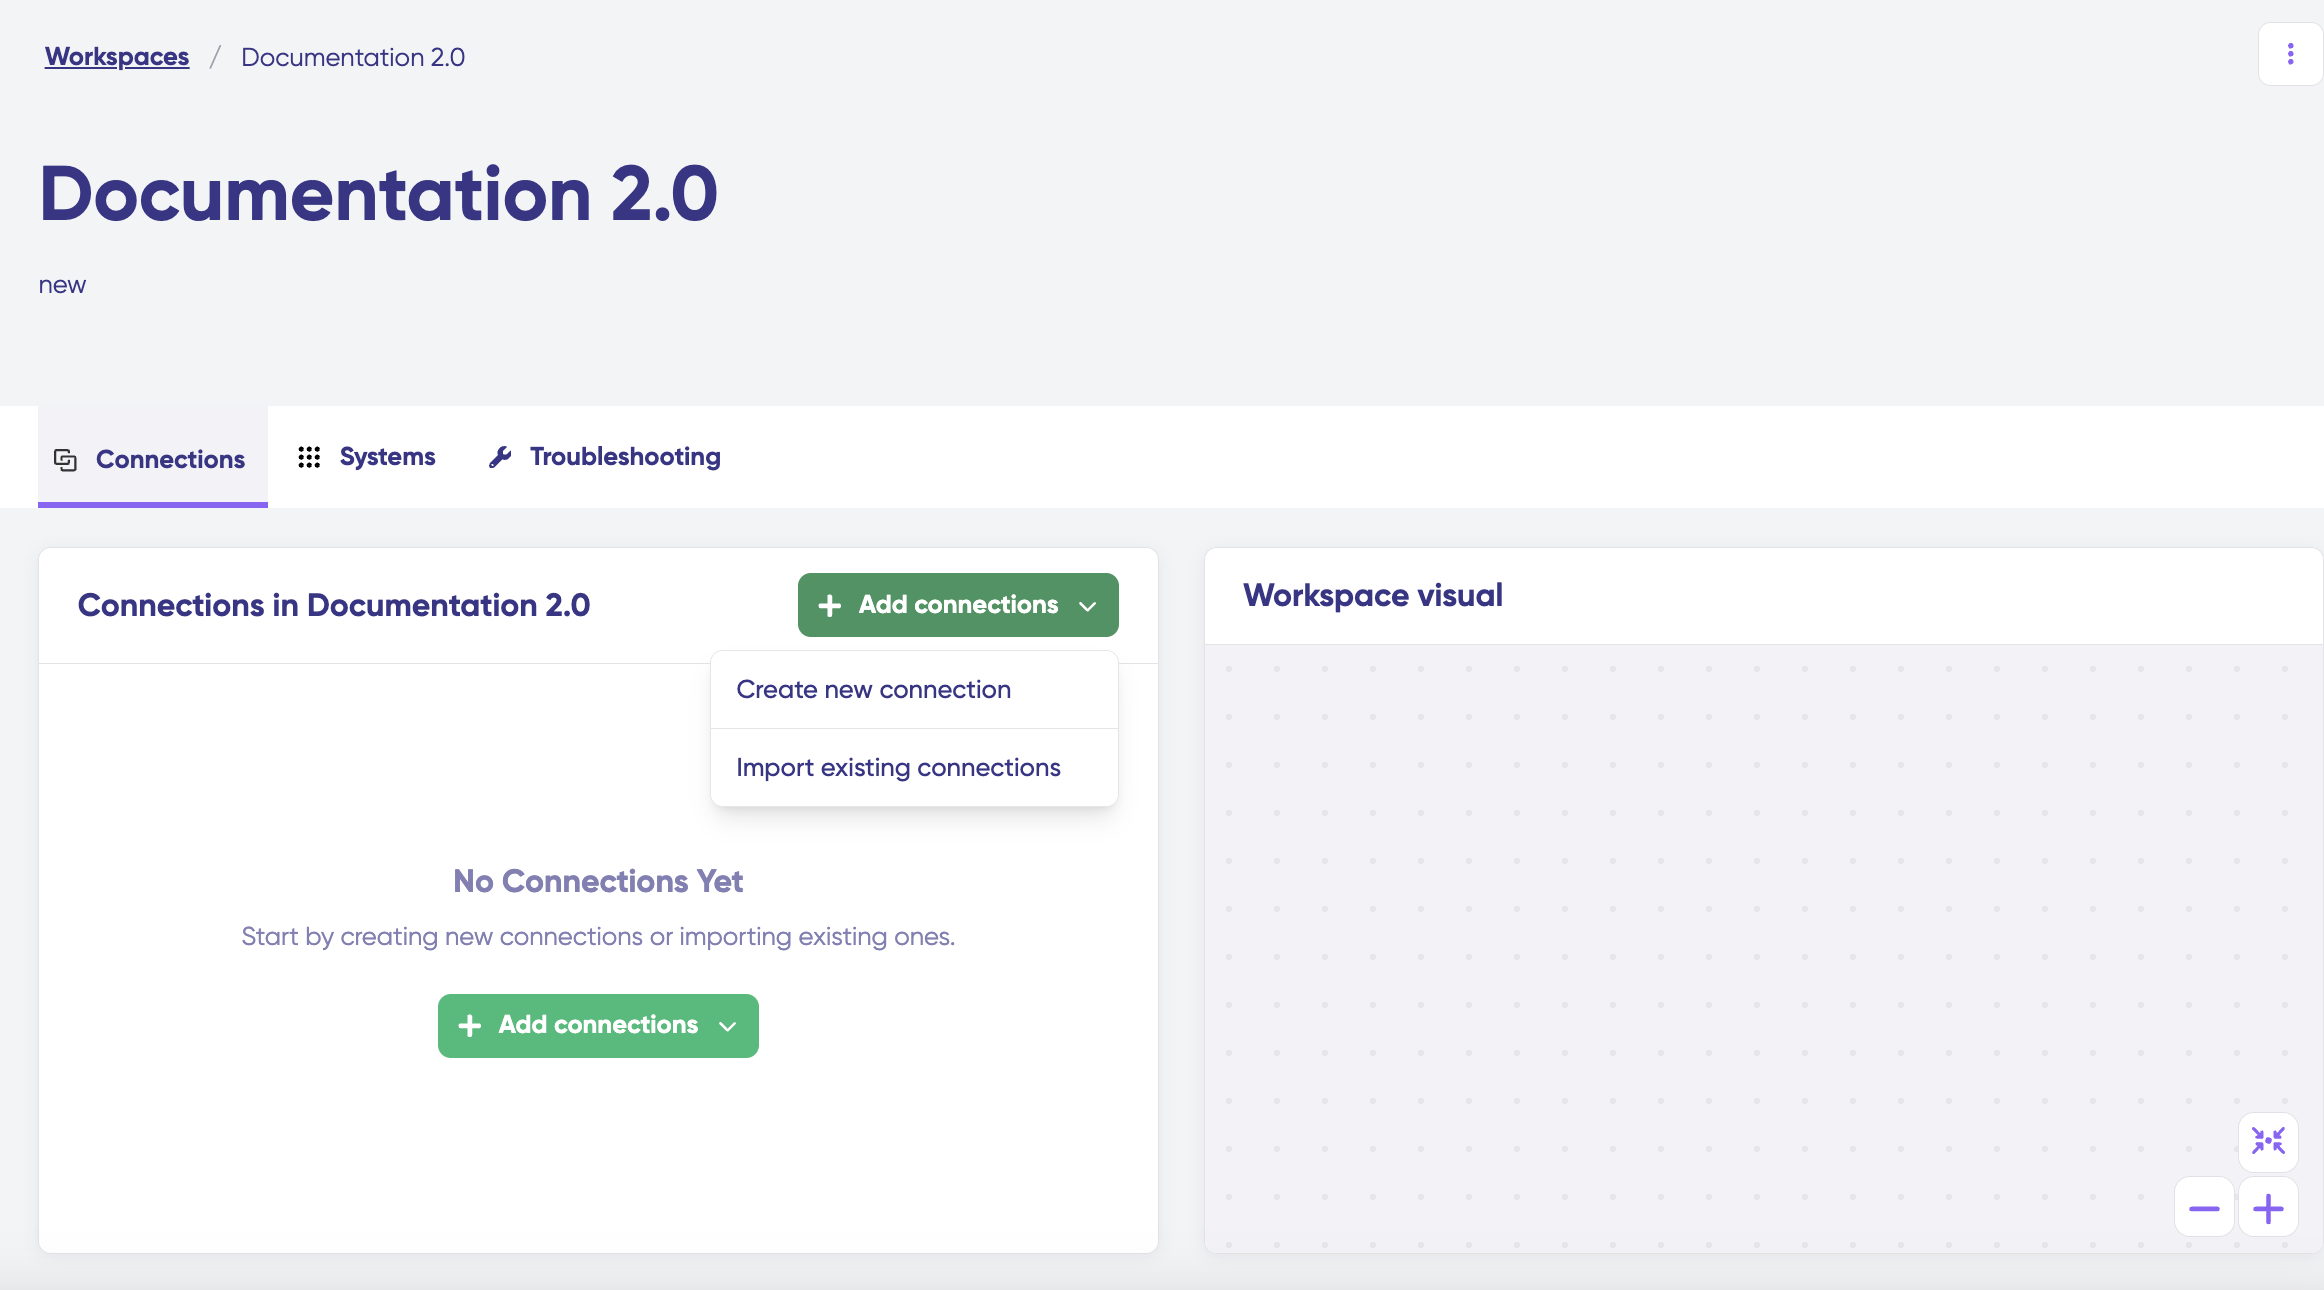Go back via the Workspaces breadcrumb link
The height and width of the screenshot is (1290, 2324).
(x=116, y=57)
